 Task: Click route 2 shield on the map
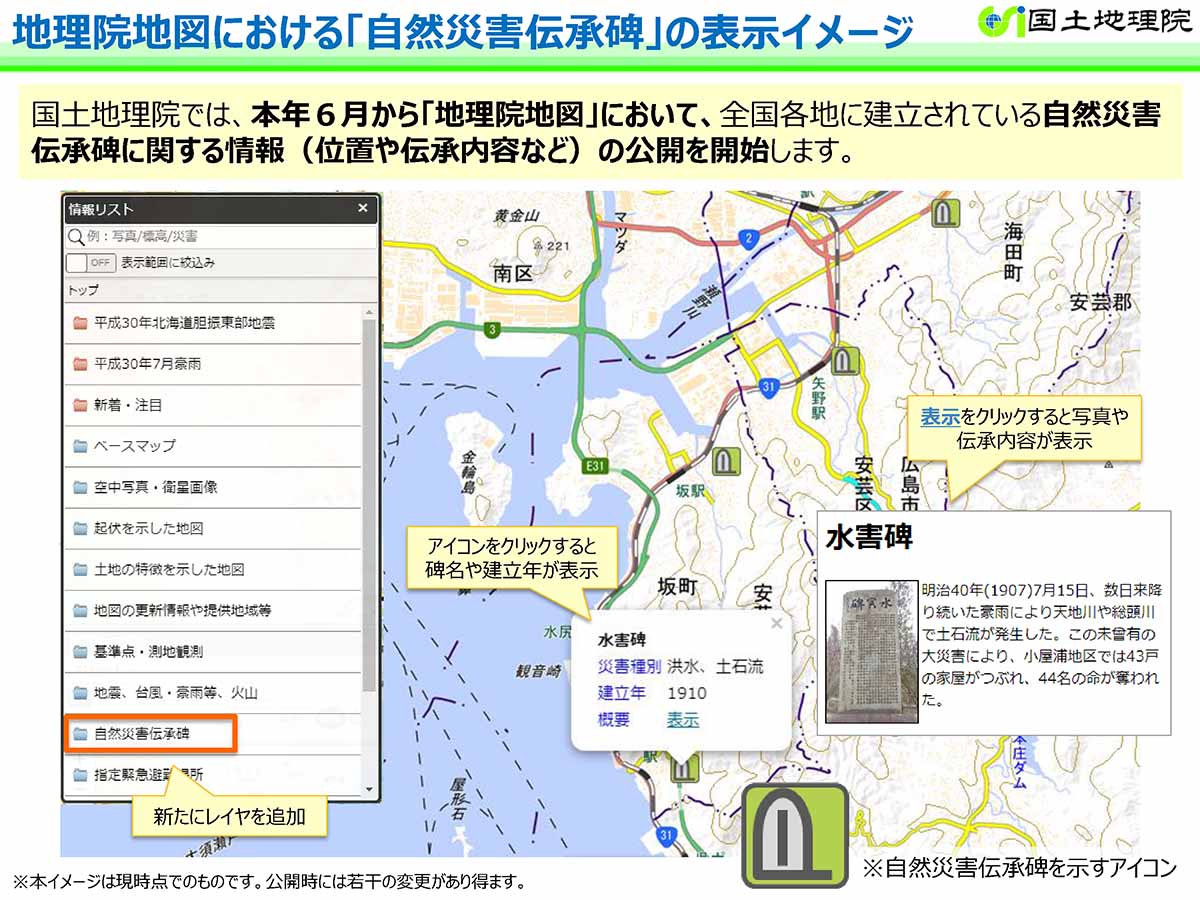747,238
